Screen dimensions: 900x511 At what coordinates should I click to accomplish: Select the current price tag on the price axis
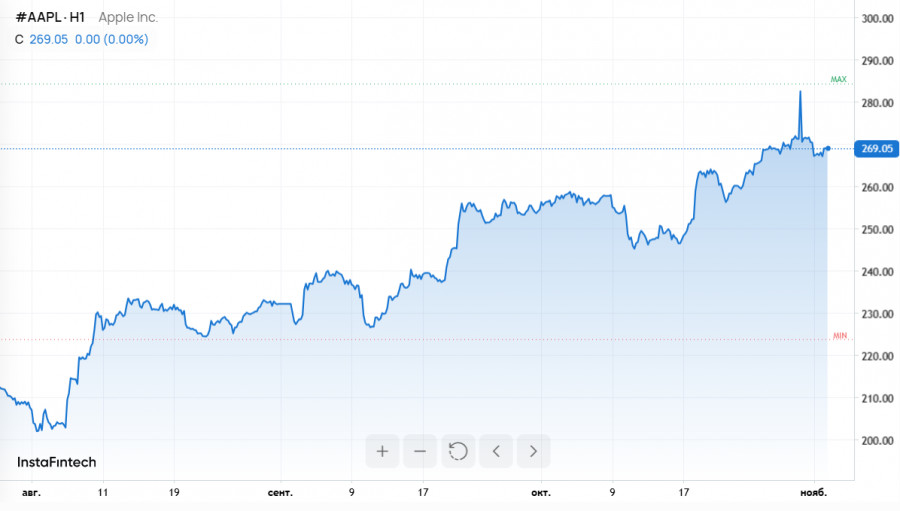coord(876,149)
